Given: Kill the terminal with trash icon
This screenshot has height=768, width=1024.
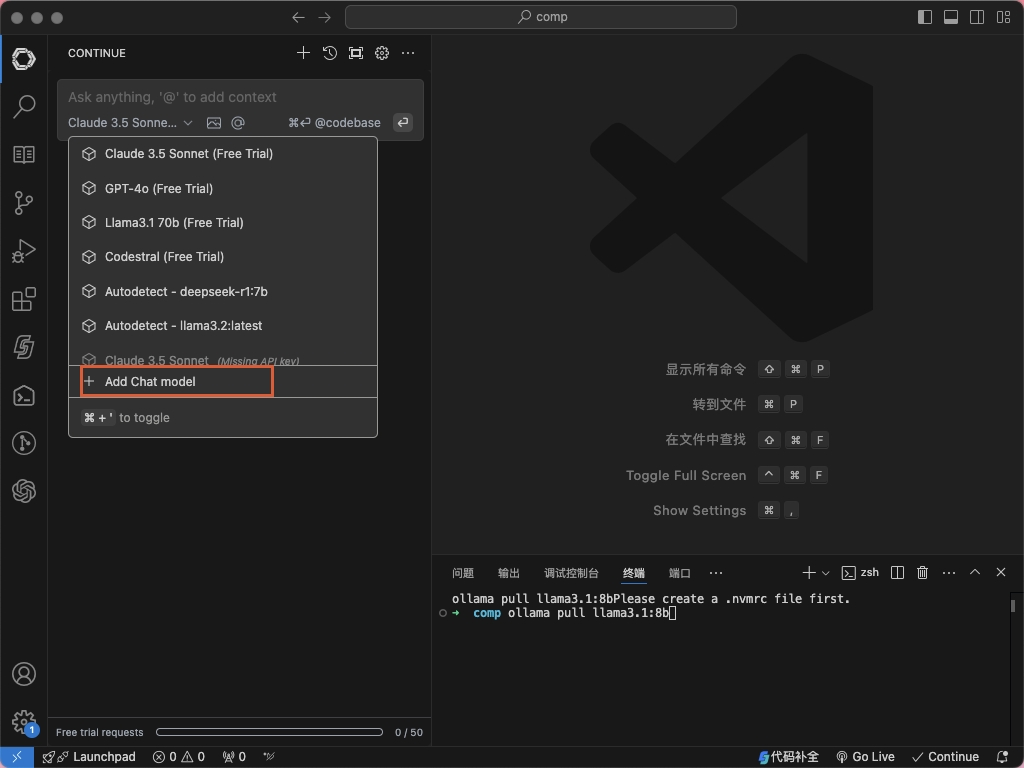Looking at the screenshot, I should coord(922,573).
